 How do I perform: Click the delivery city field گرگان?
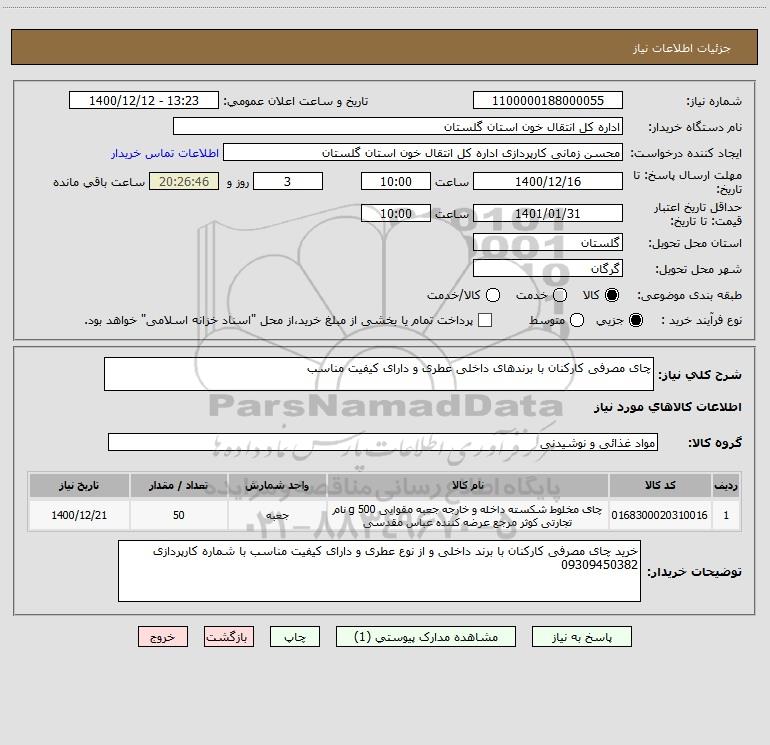click(548, 268)
